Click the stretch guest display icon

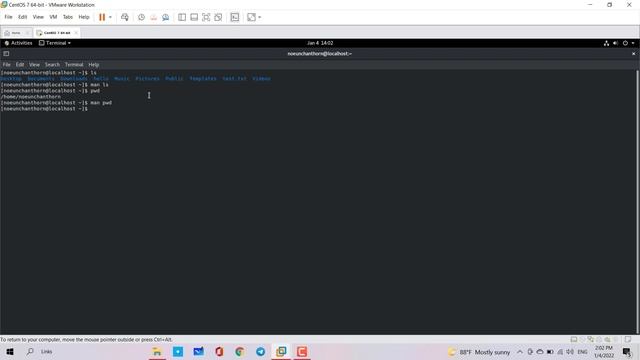[x=251, y=17]
